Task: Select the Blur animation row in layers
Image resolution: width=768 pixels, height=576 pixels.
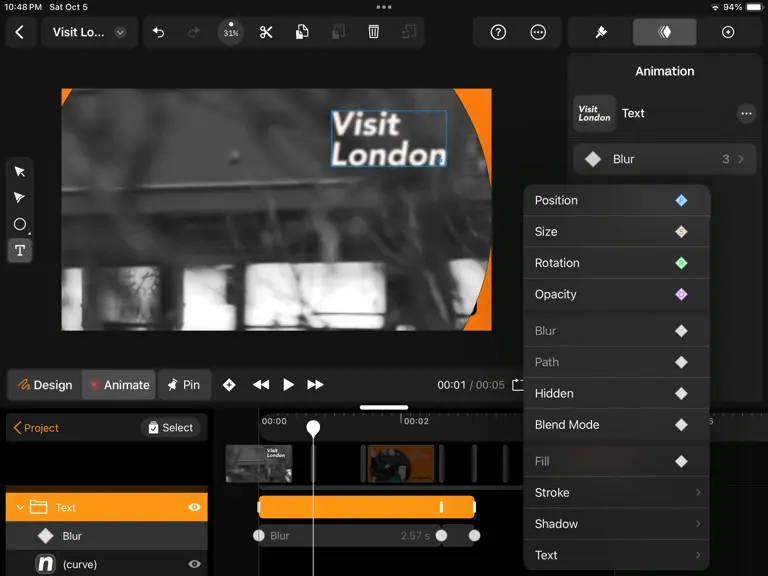Action: [x=107, y=536]
